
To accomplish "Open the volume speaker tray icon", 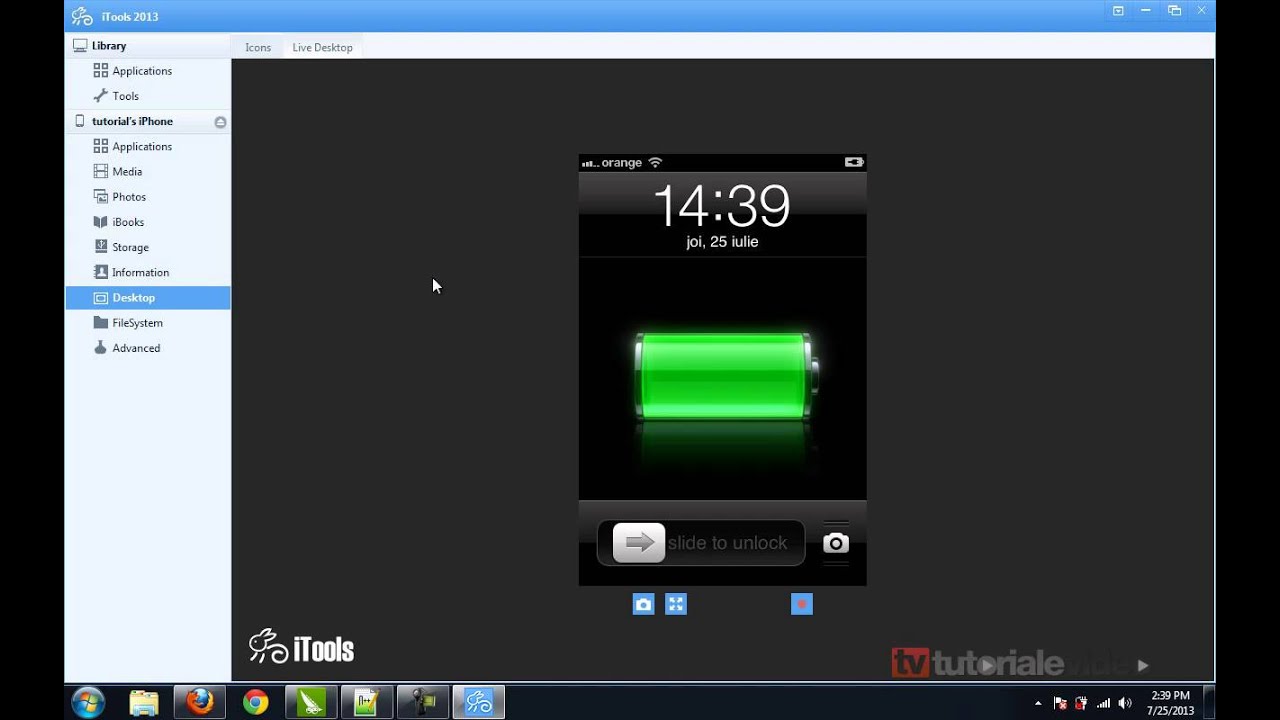I will click(1125, 703).
